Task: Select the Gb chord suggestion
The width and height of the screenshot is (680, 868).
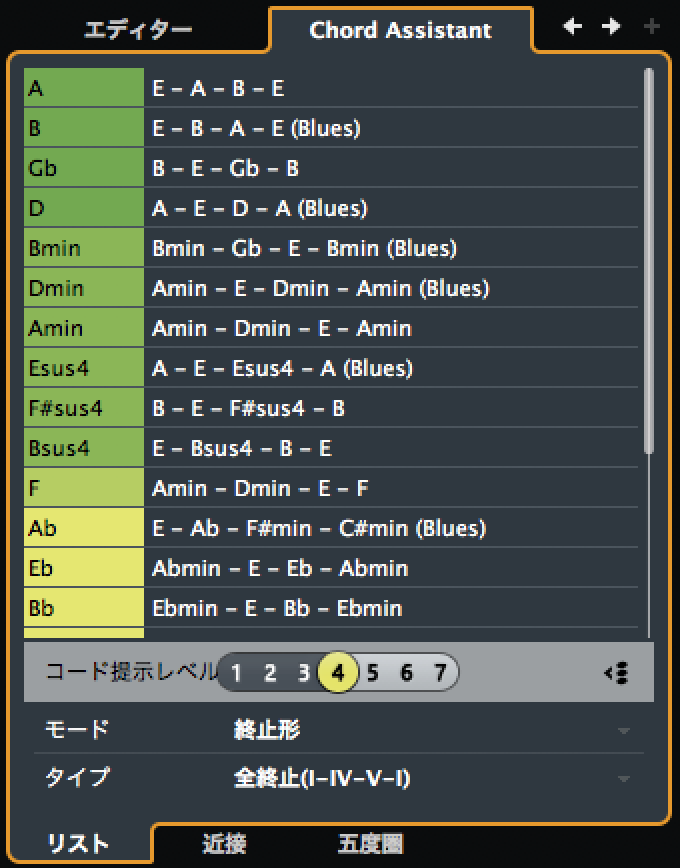Action: click(84, 168)
